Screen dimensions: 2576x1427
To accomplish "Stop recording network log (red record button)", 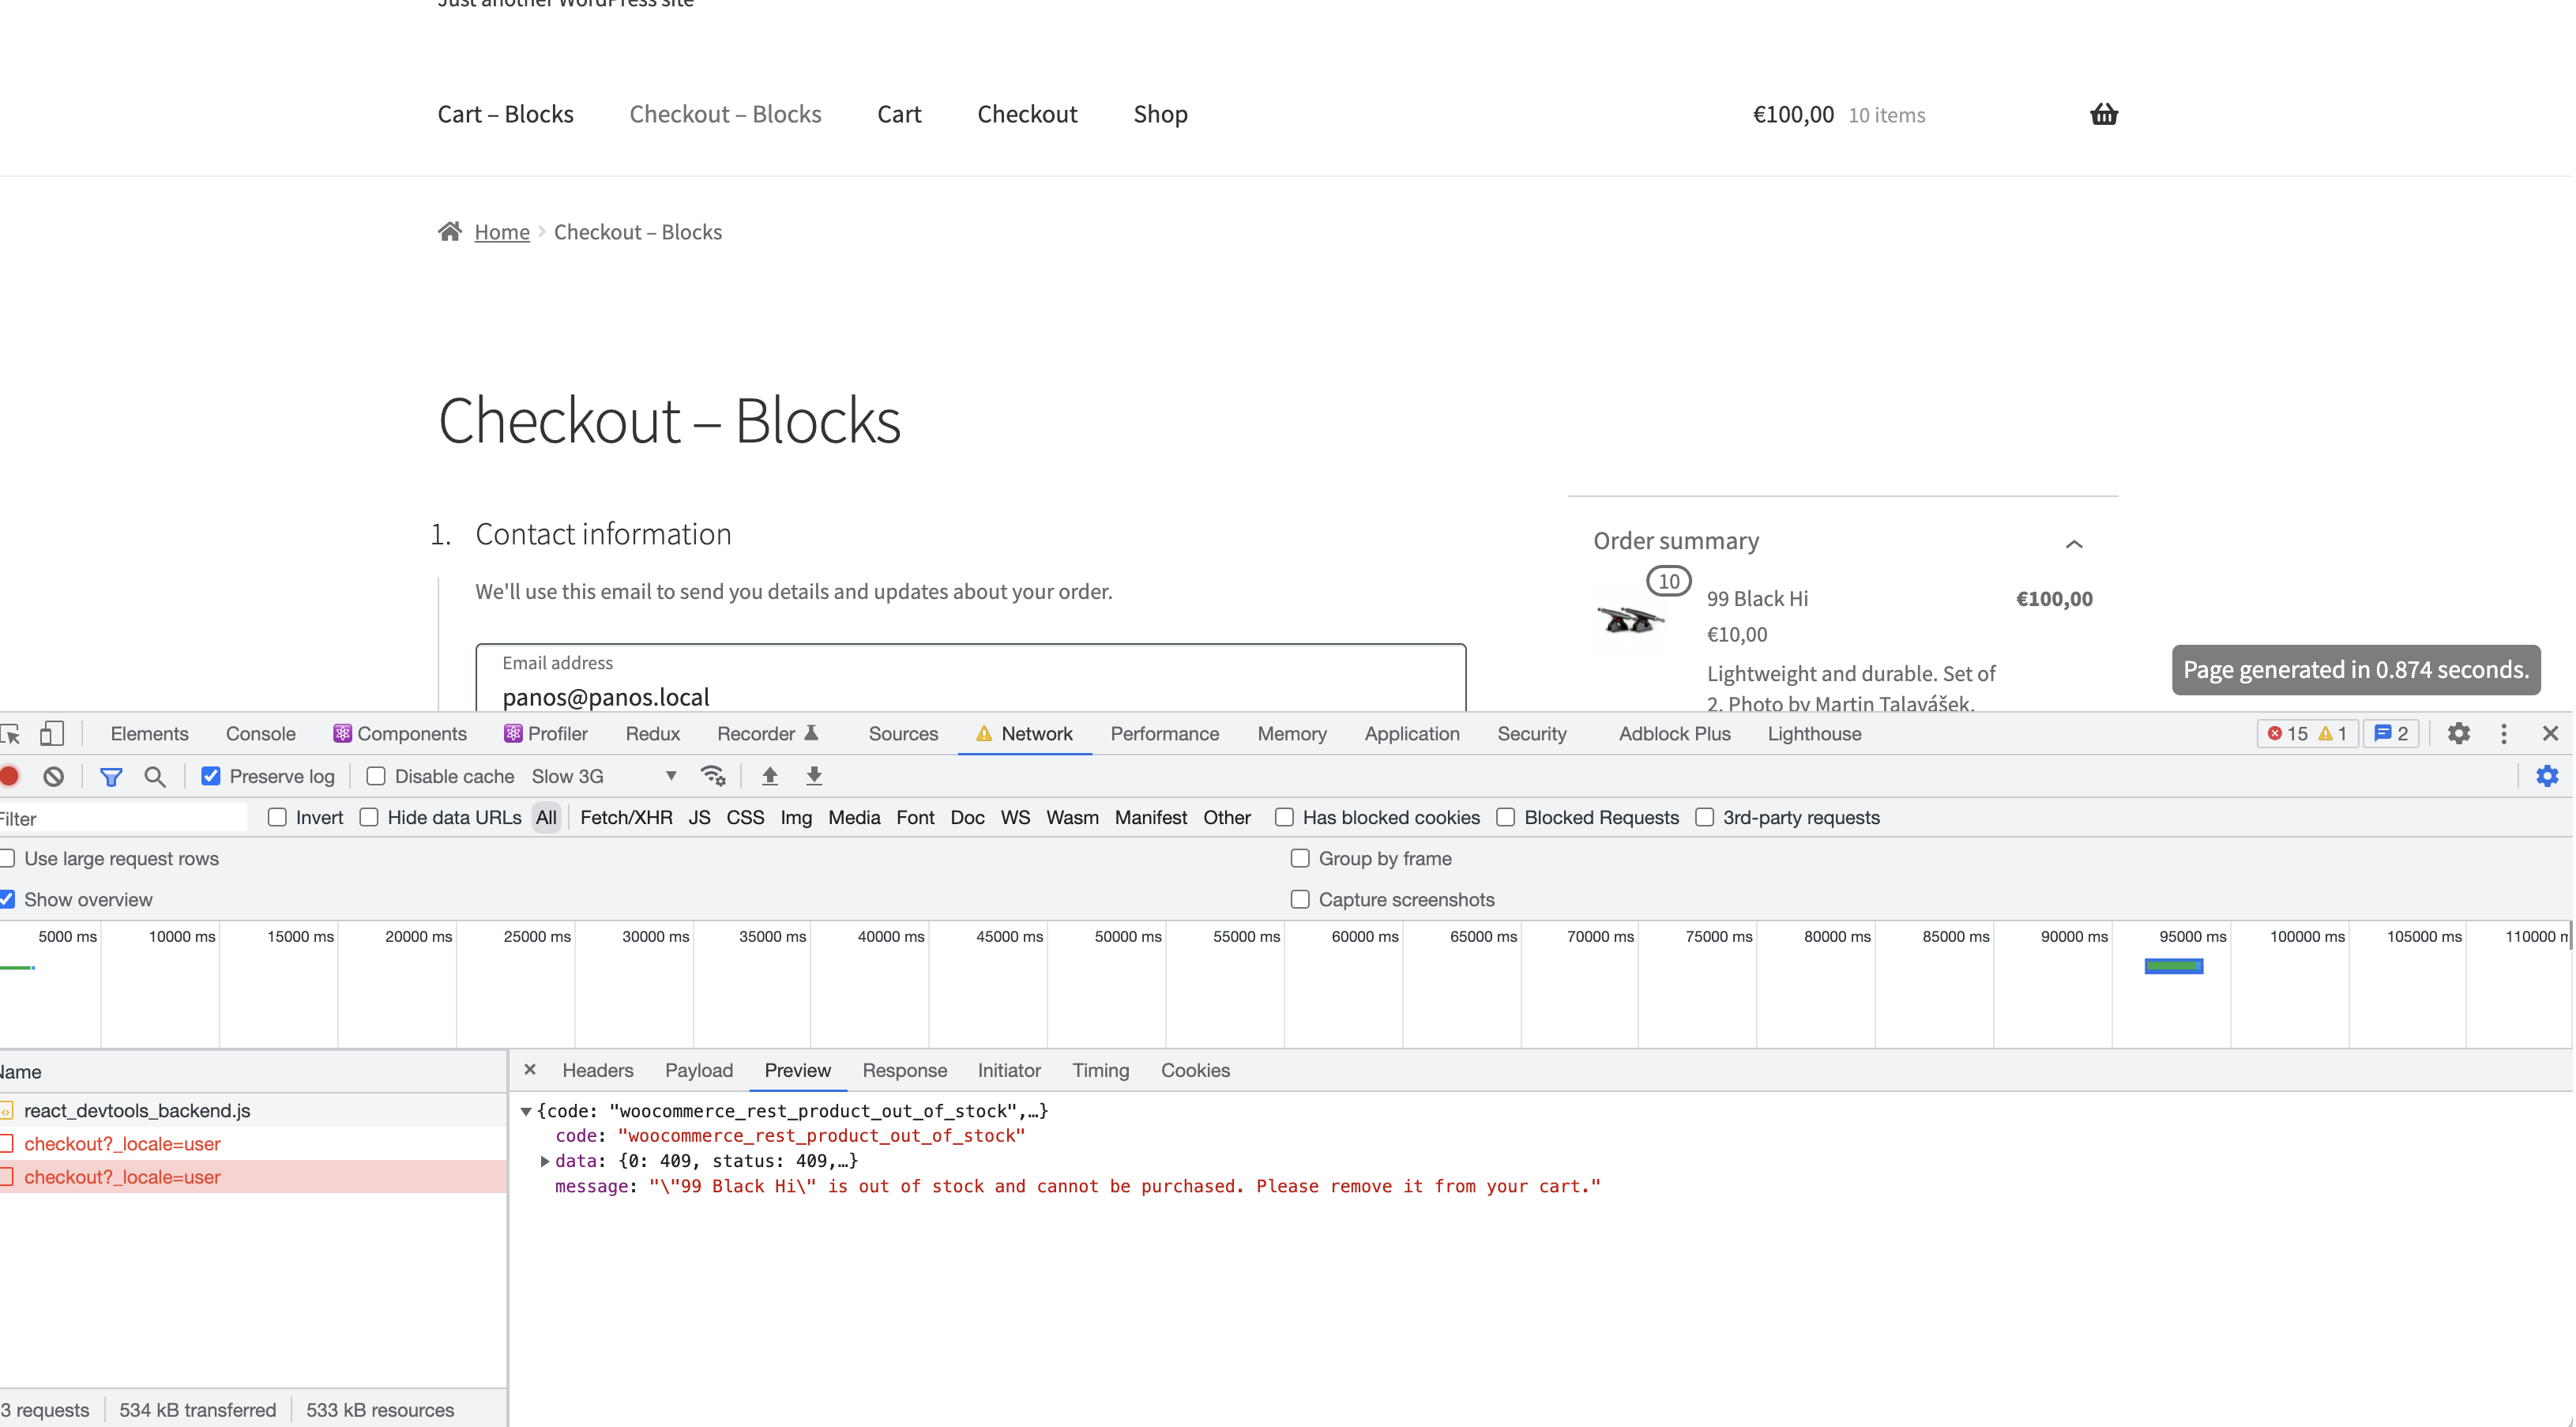I will click(11, 775).
